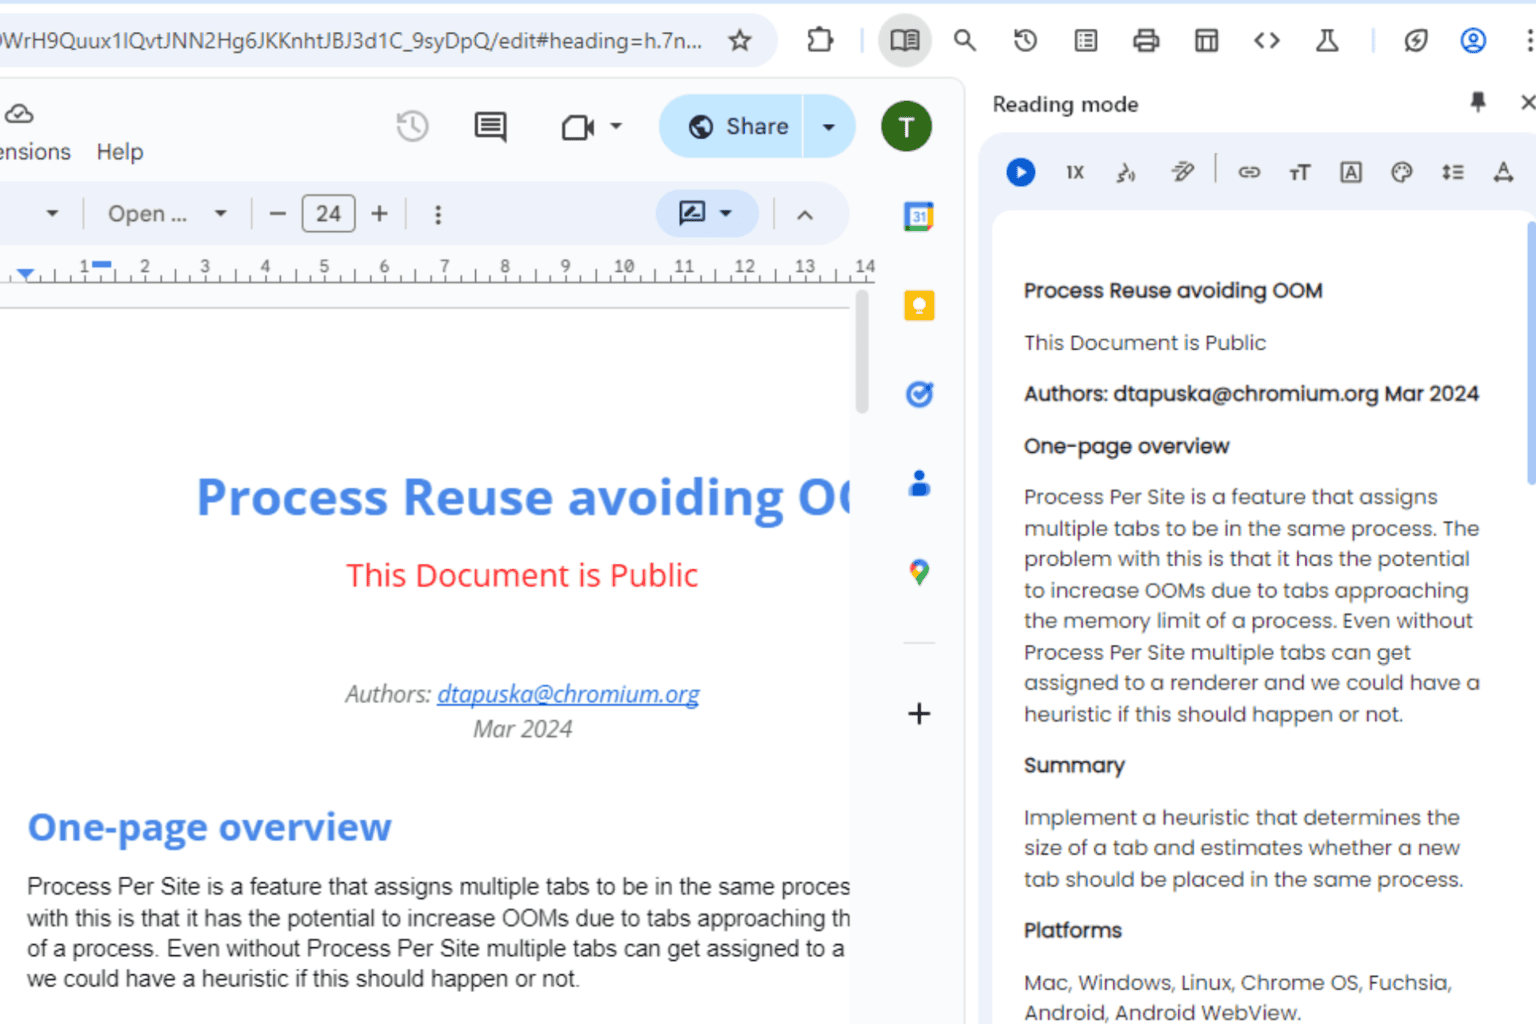Toggle the Reading mode side panel button
The width and height of the screenshot is (1536, 1024).
(x=905, y=41)
